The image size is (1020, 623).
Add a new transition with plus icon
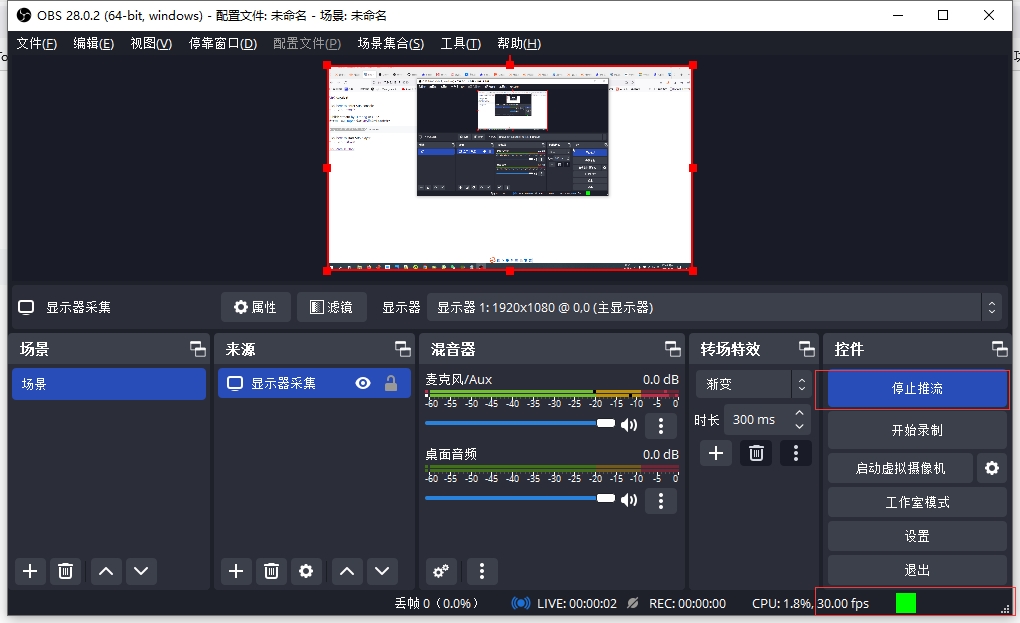tap(715, 453)
